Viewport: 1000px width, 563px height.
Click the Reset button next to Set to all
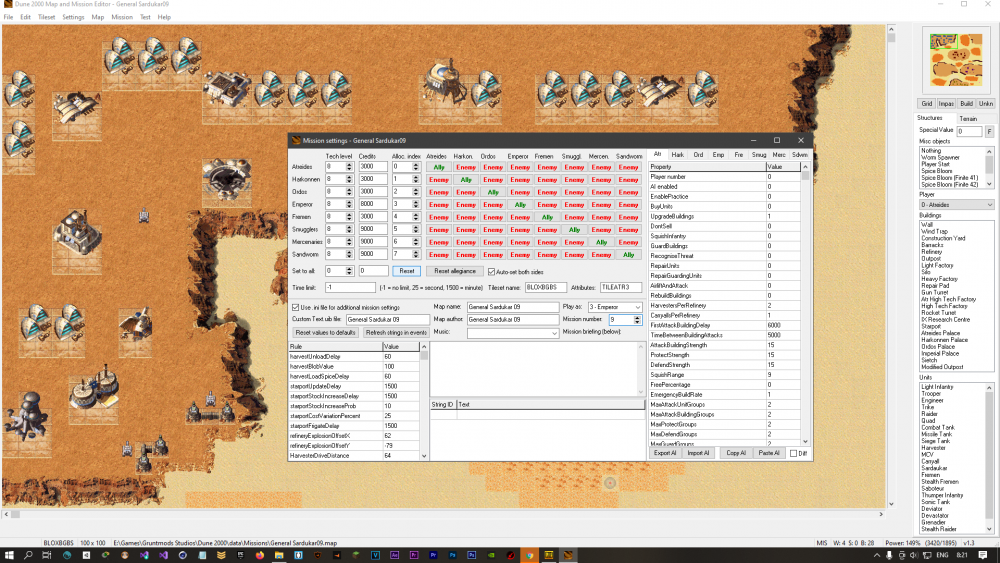[x=406, y=271]
